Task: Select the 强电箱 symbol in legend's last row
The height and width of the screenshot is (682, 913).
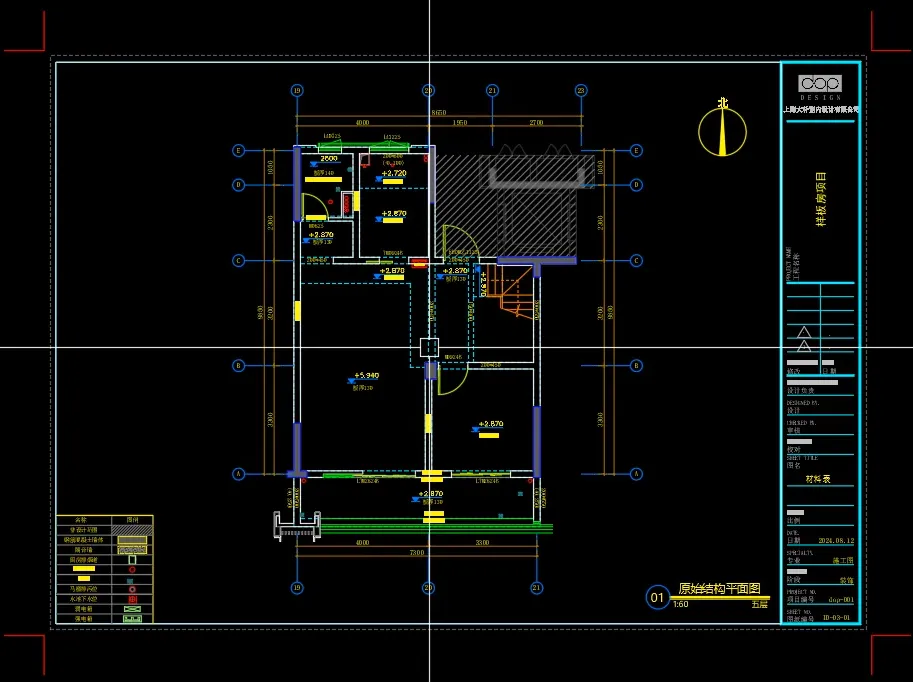Action: (x=132, y=619)
